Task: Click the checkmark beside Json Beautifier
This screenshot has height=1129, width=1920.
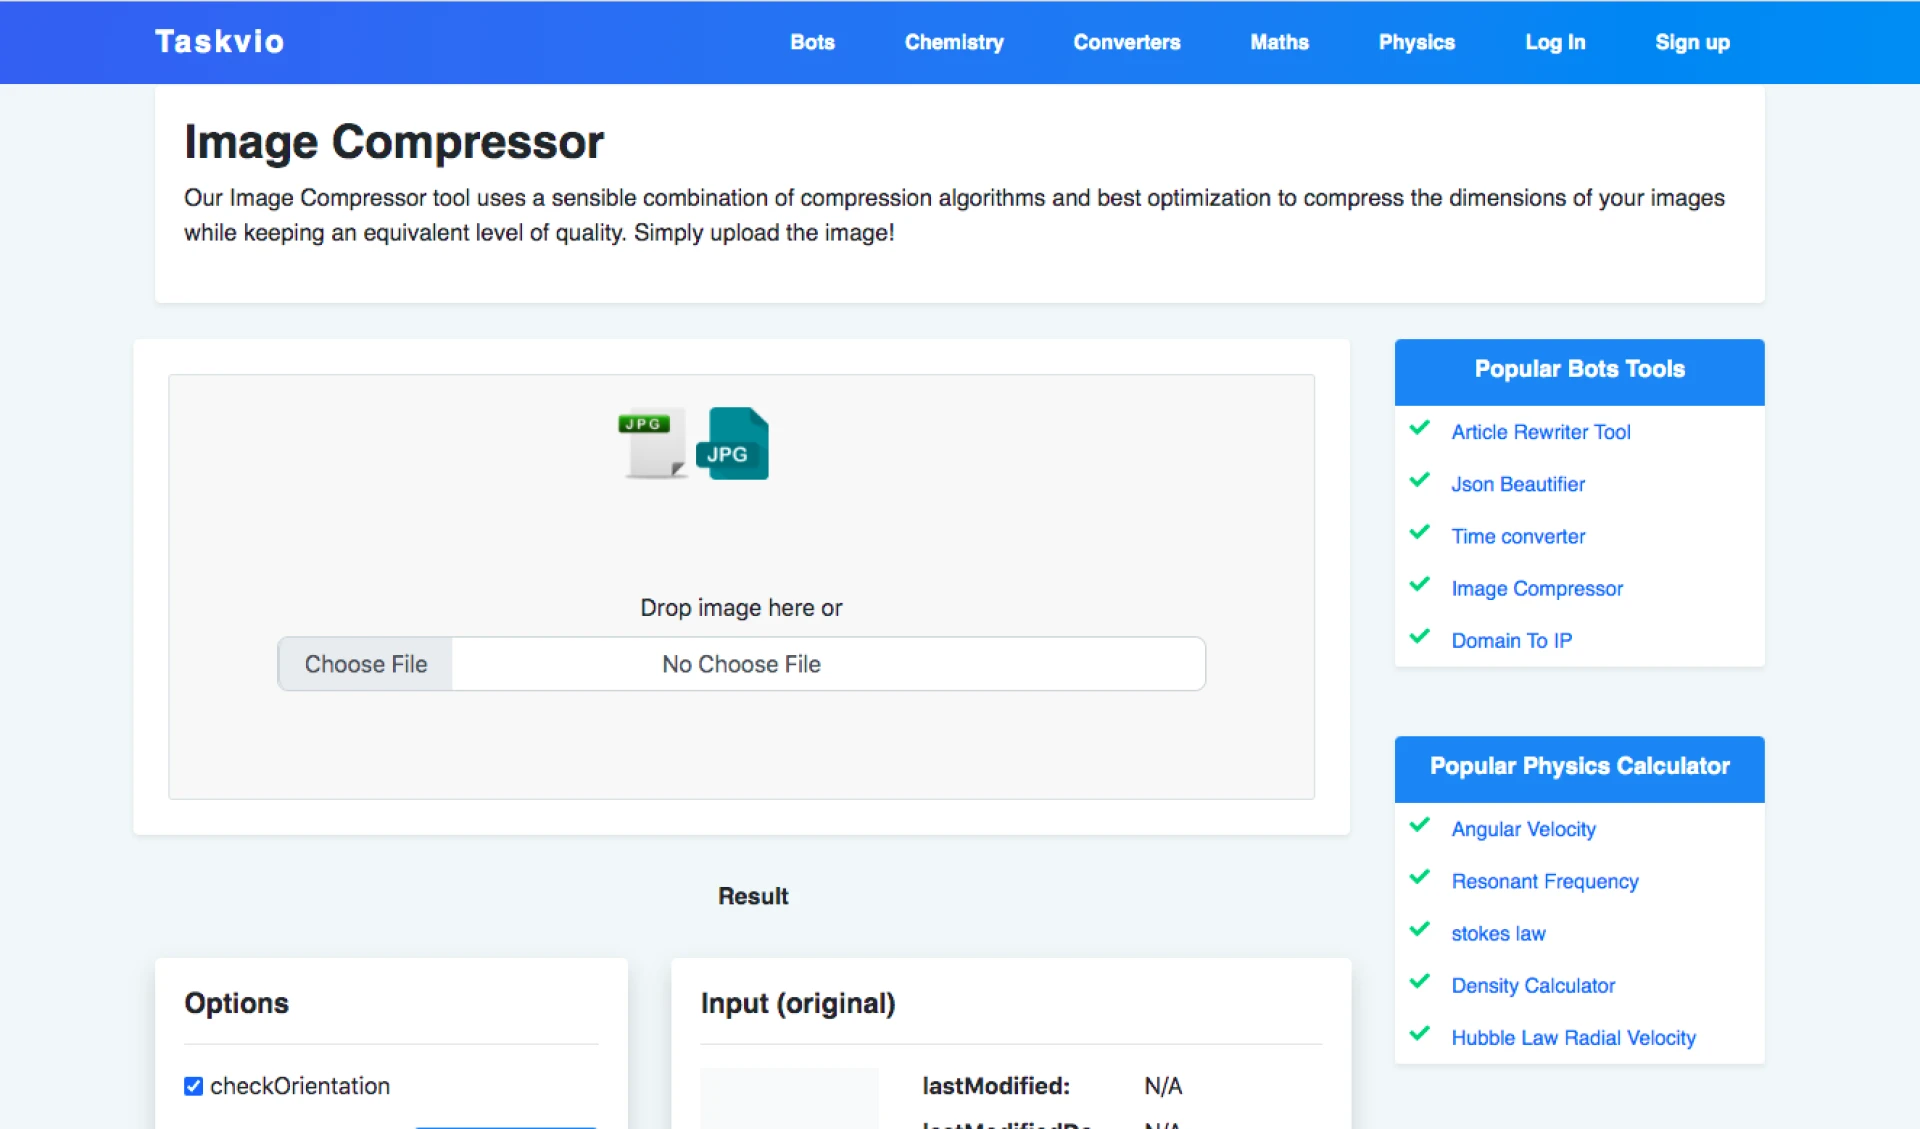Action: click(1420, 480)
